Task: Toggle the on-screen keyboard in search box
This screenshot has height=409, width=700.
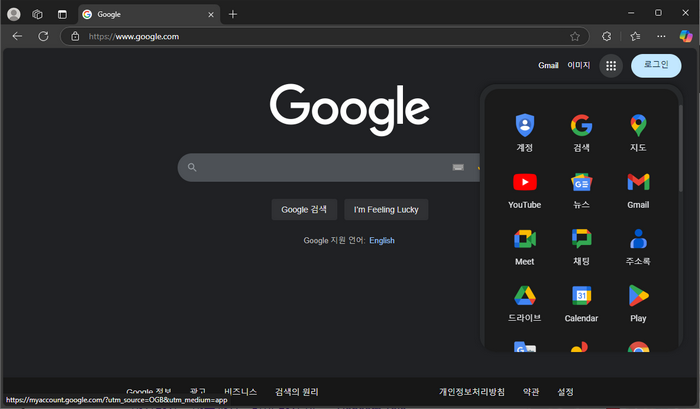Action: 458,168
